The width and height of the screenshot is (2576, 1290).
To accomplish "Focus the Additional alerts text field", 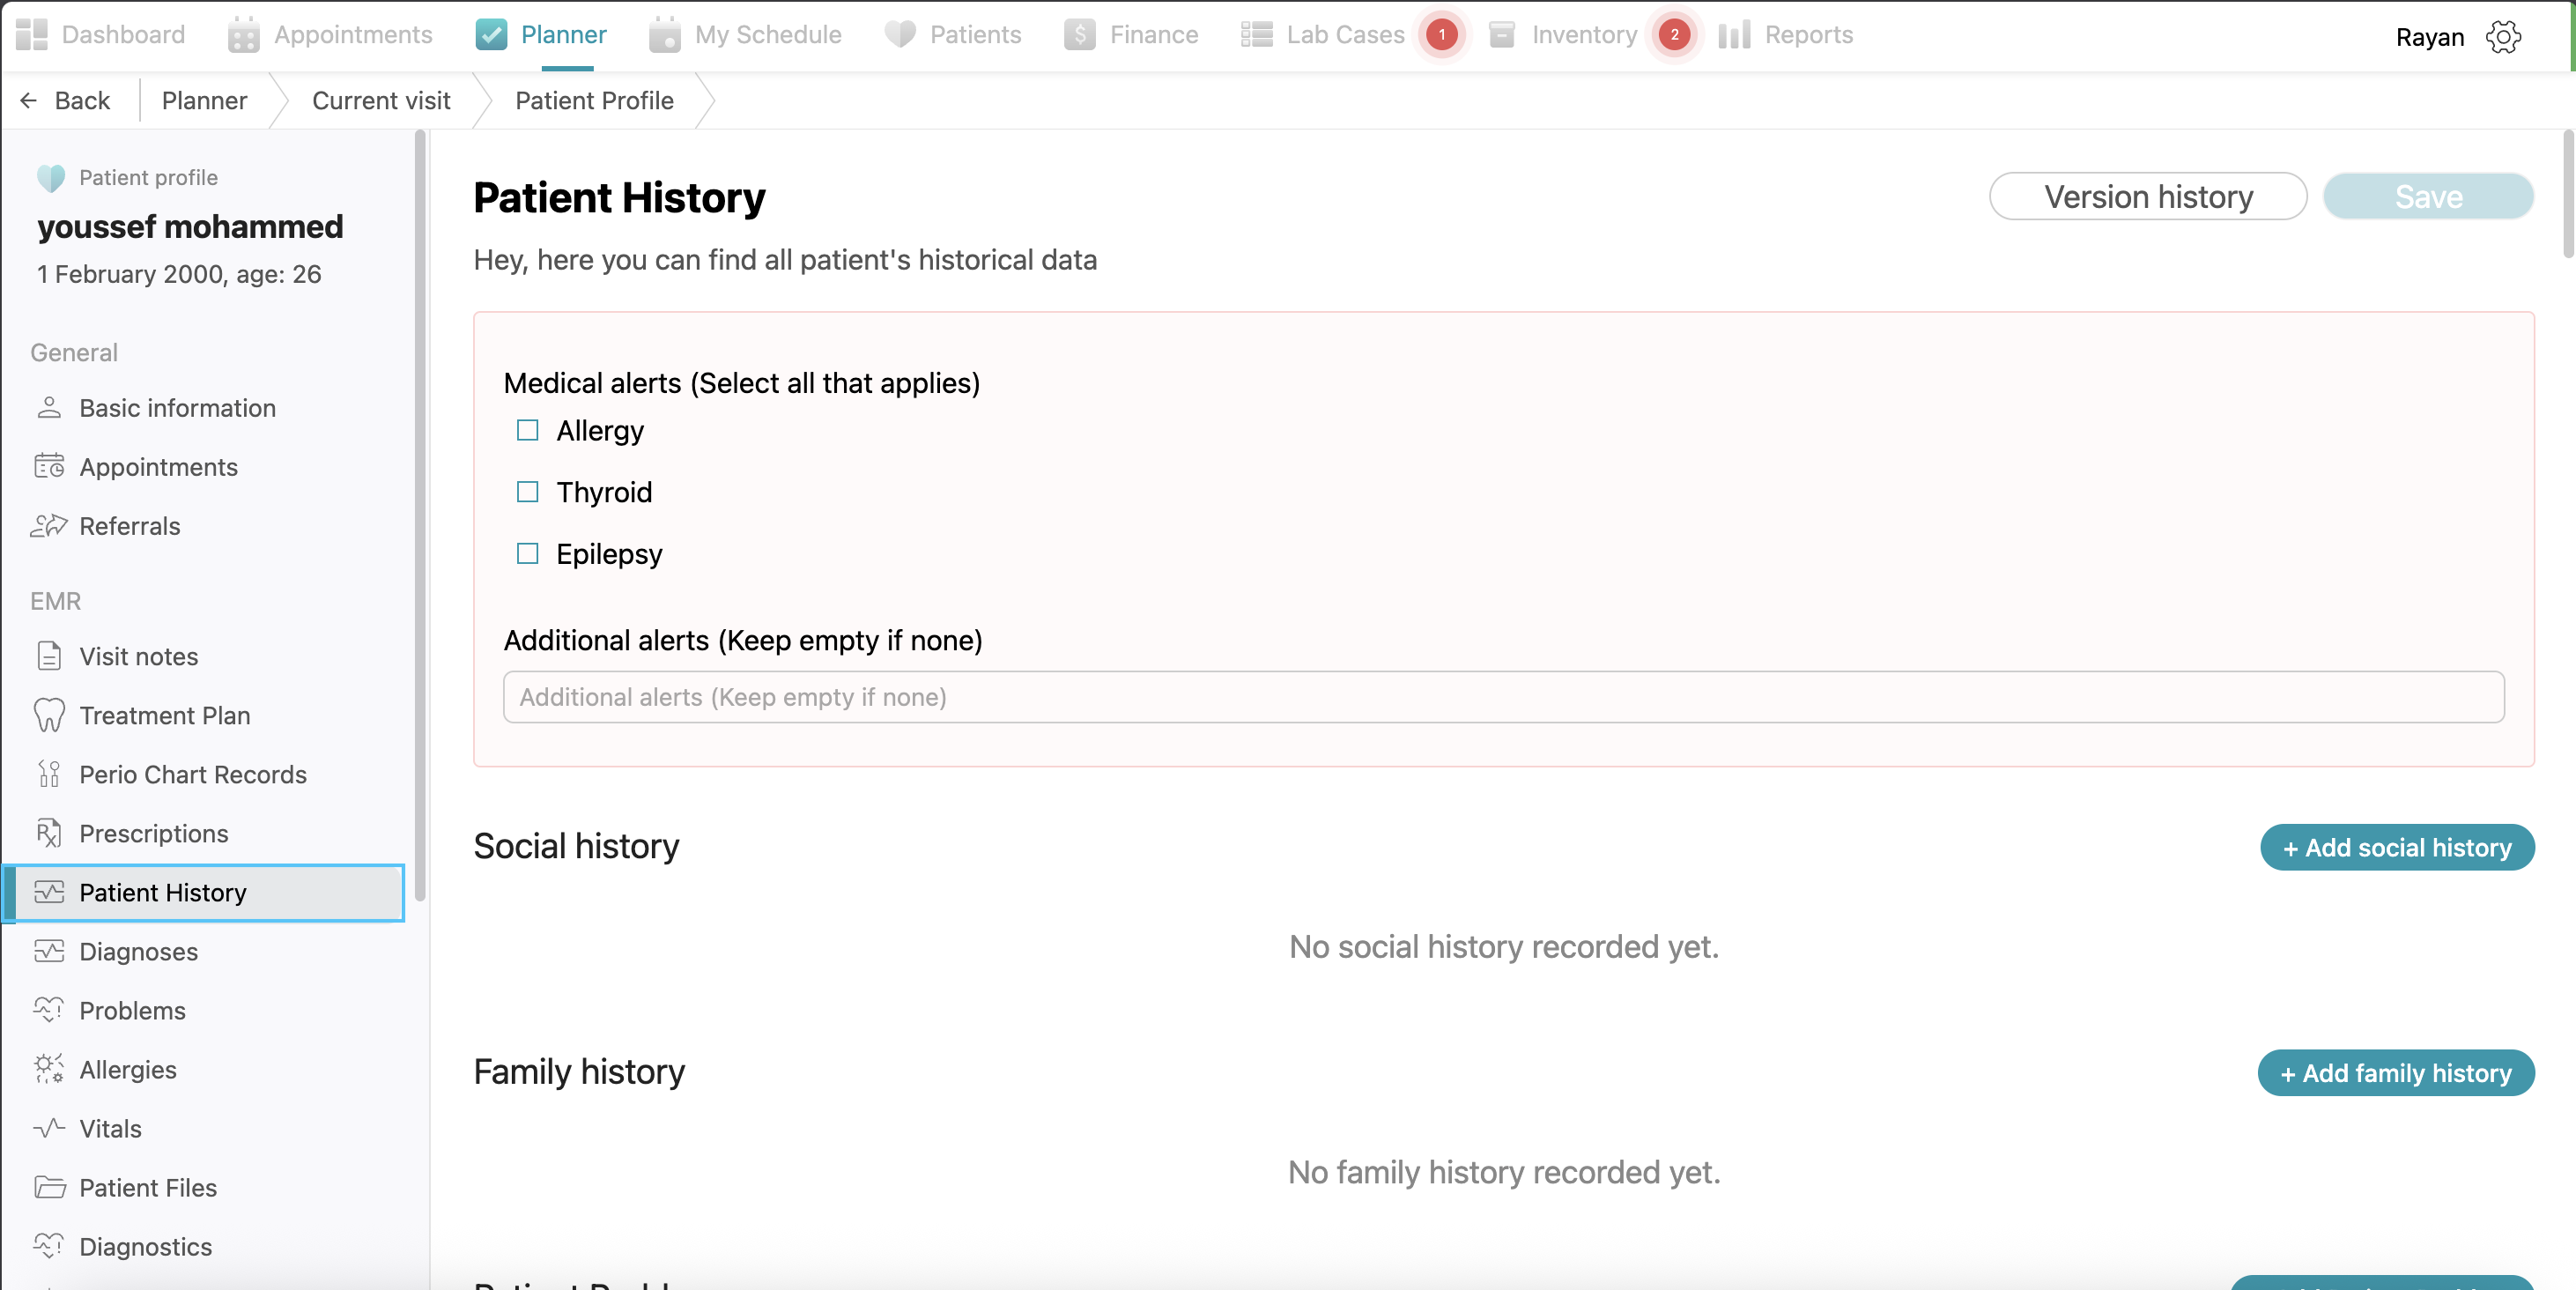I will 1503,697.
